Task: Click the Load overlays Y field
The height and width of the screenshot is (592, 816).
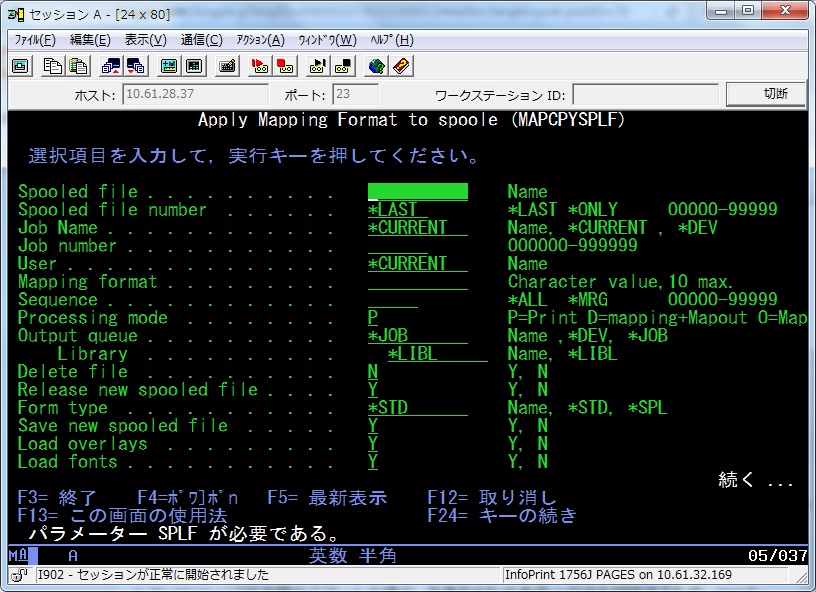Action: point(373,444)
